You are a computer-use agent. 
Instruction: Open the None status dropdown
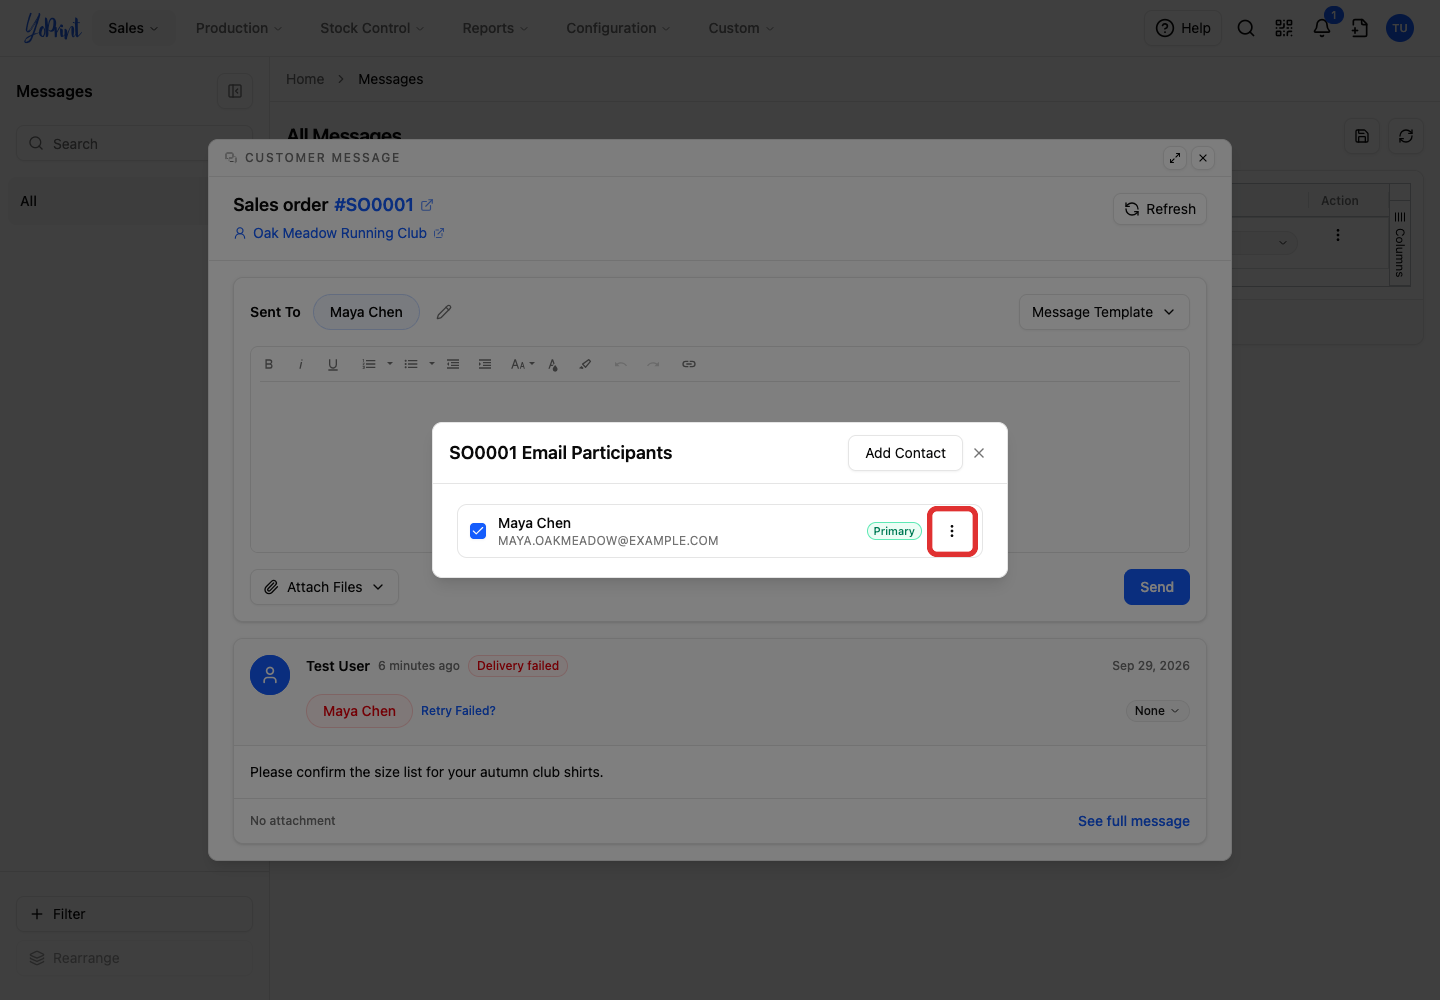click(x=1157, y=711)
